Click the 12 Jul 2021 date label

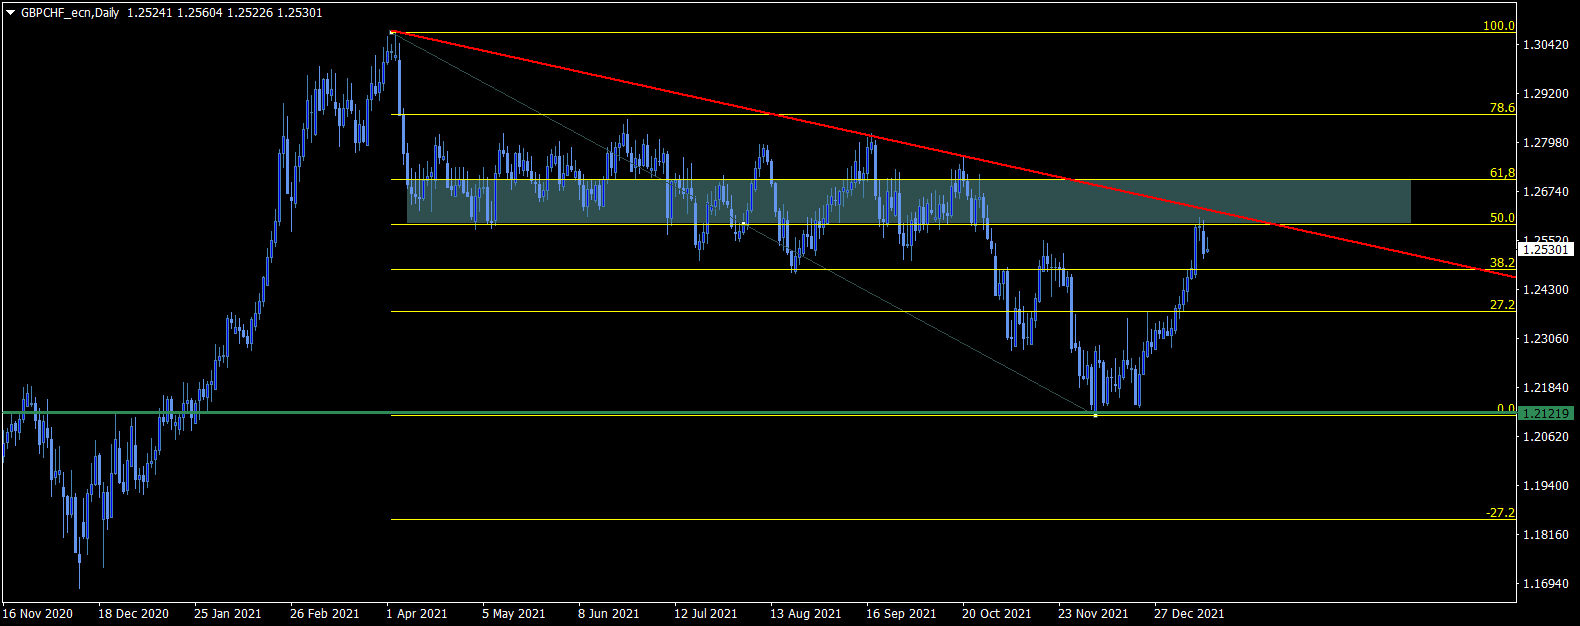point(706,614)
